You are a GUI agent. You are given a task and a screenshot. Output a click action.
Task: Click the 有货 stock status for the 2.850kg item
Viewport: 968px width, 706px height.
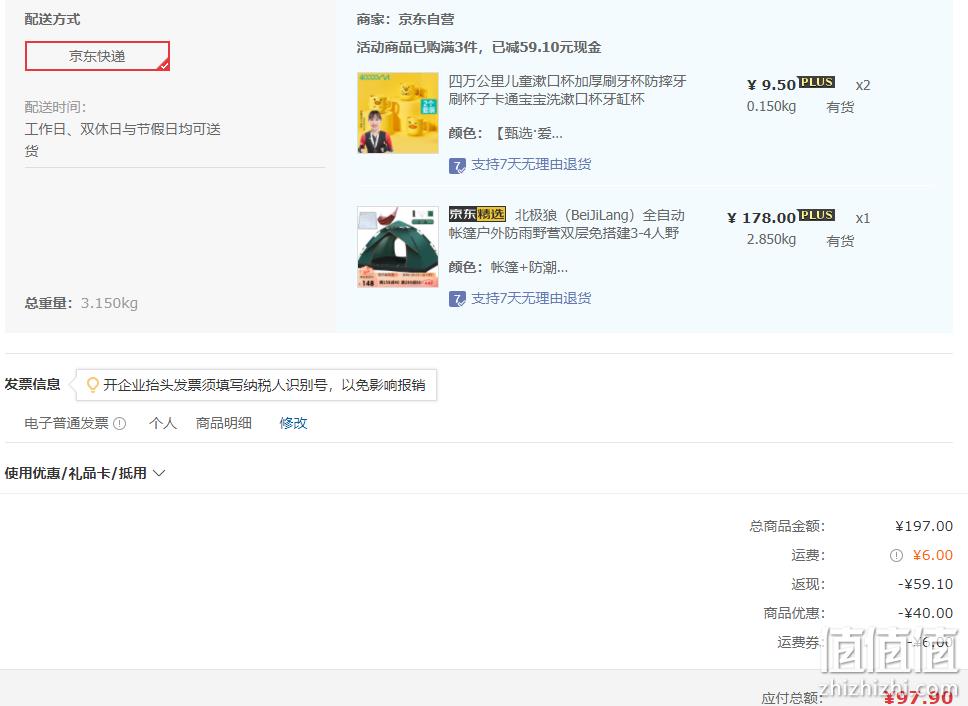(840, 241)
